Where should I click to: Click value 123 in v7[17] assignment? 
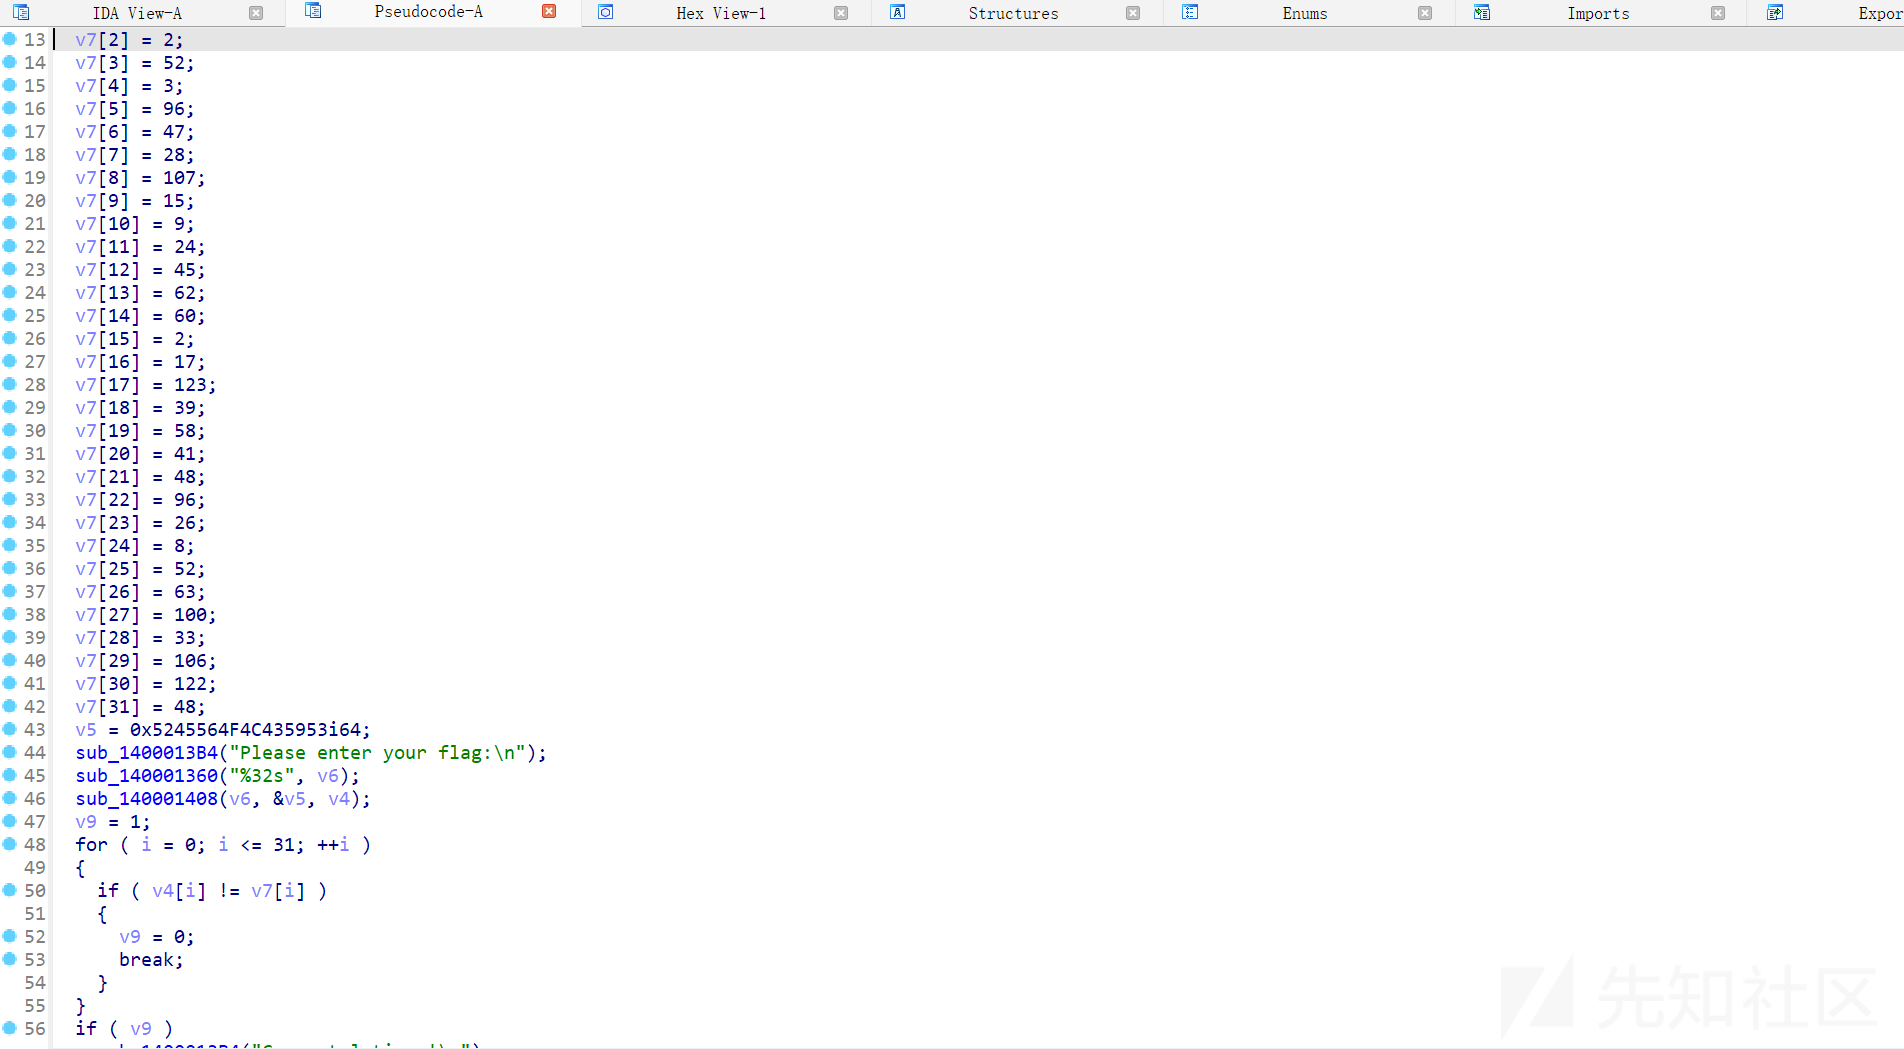point(190,385)
